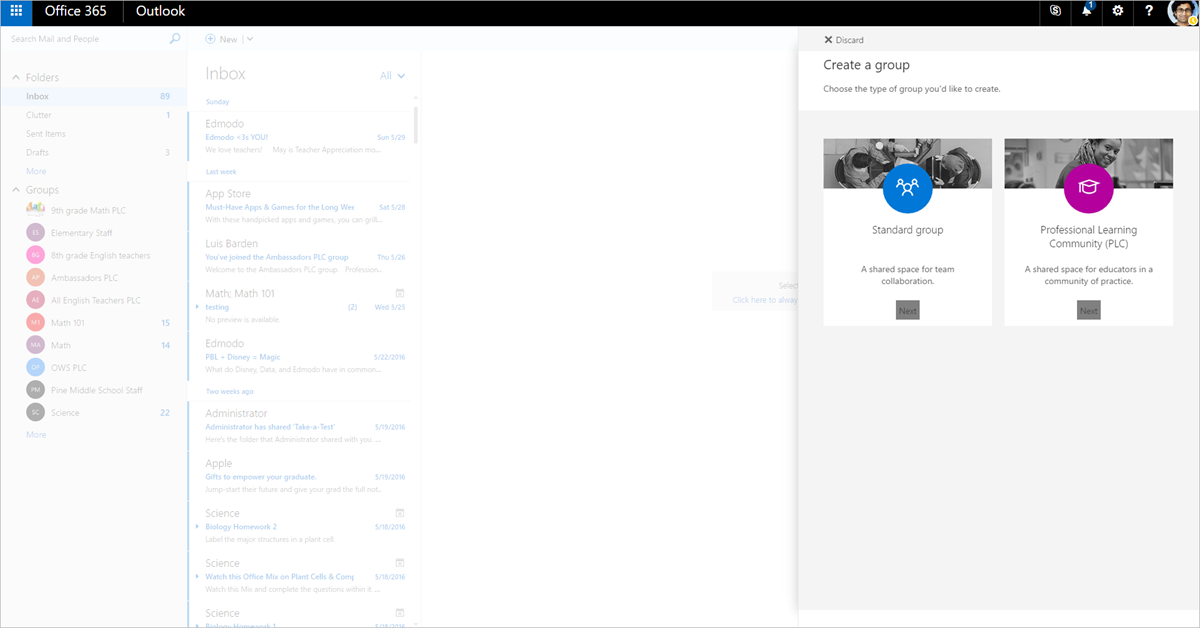Click Discard to cancel group creation
Viewport: 1200px width, 628px height.
coord(844,39)
